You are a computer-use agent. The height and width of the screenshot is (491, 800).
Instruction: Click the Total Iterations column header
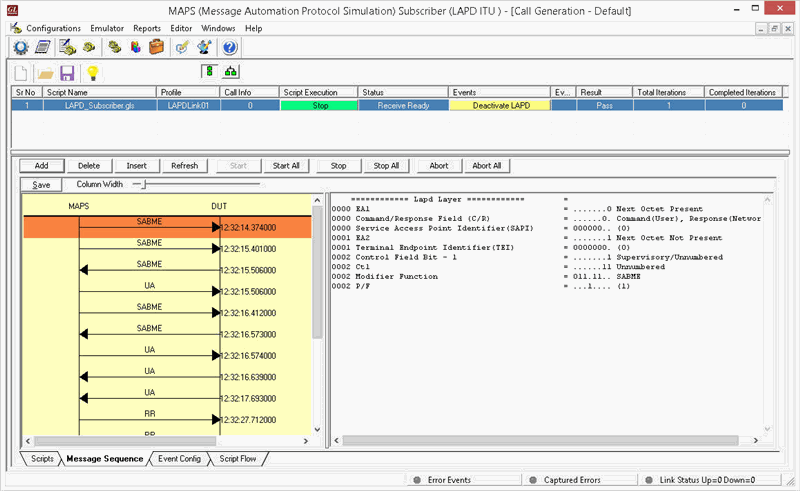point(669,92)
